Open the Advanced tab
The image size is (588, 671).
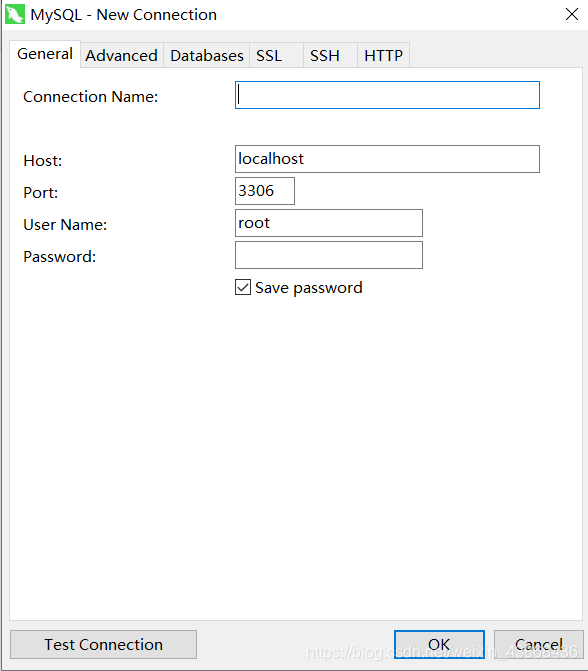(x=122, y=56)
